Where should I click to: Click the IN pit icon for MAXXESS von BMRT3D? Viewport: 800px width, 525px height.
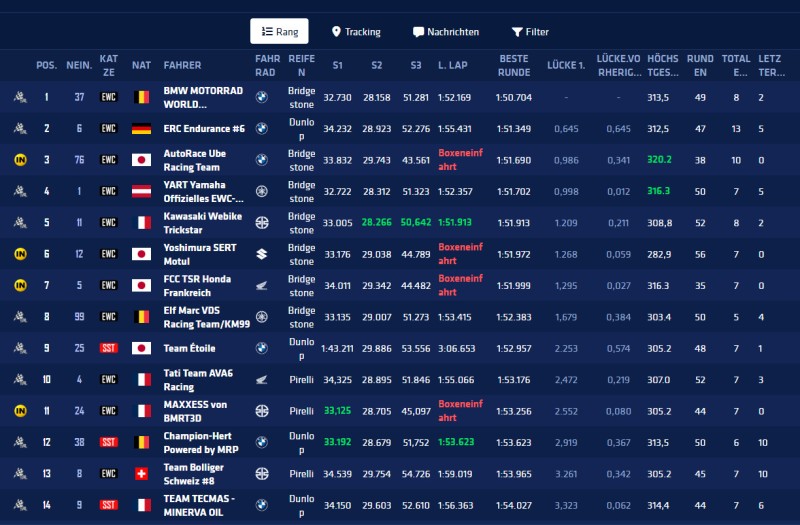(x=20, y=411)
